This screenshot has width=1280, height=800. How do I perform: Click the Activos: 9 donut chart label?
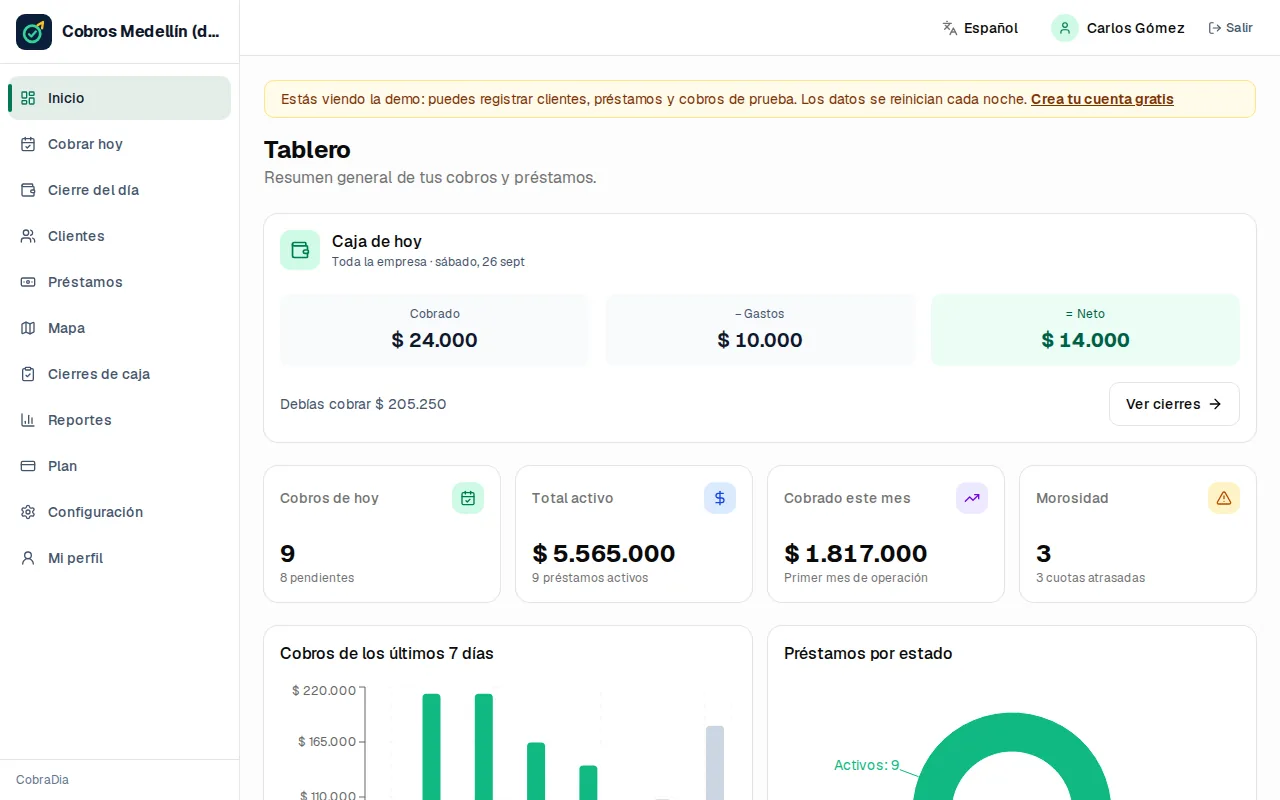(867, 765)
